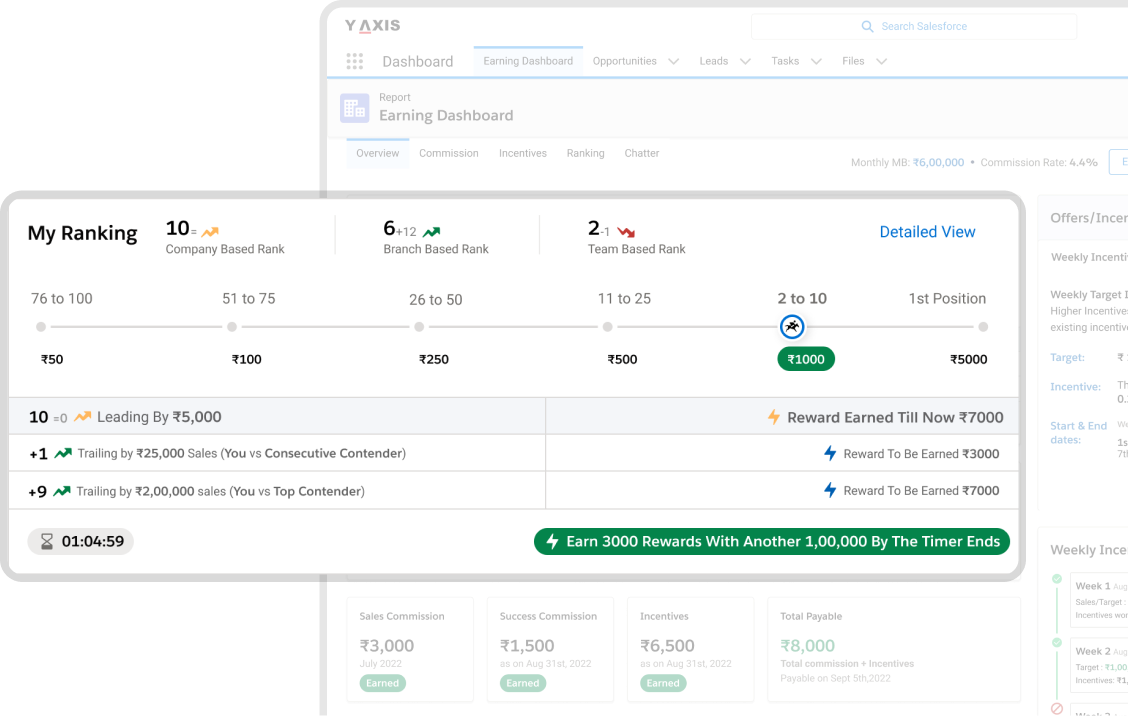Click the green ₹1000 reward badge
Screen dimensions: 1129x716
(806, 359)
